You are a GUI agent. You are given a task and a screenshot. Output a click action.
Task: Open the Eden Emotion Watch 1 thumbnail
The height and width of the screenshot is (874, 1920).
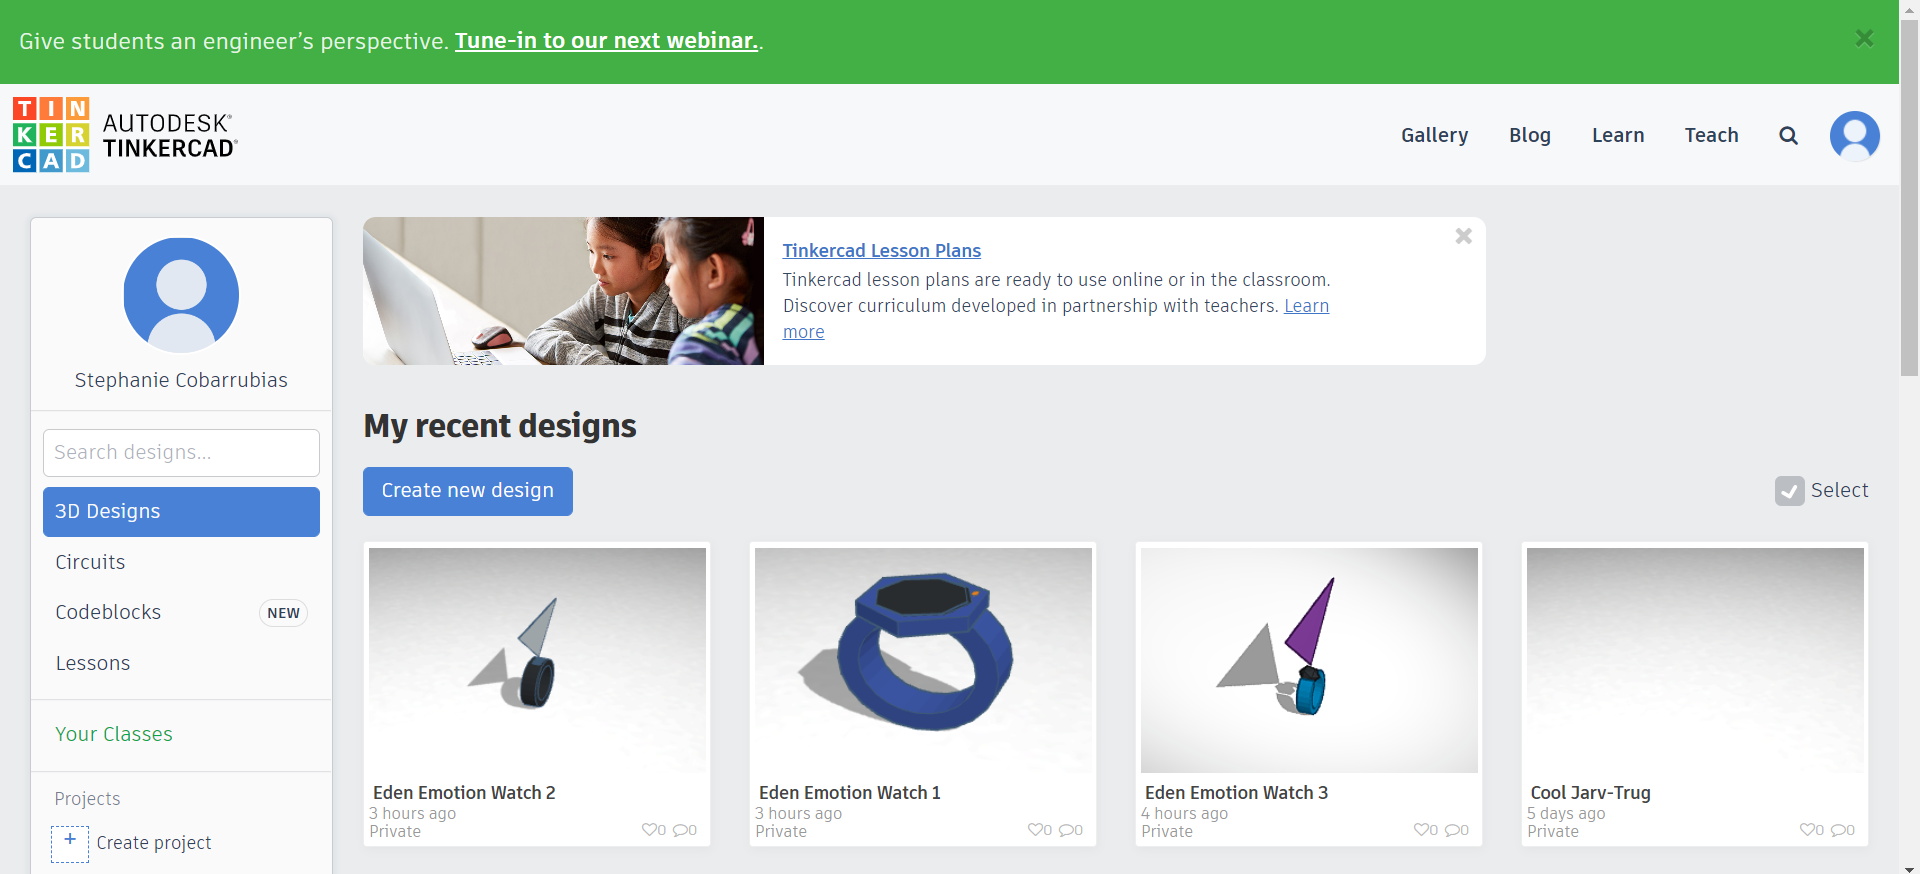(x=922, y=659)
